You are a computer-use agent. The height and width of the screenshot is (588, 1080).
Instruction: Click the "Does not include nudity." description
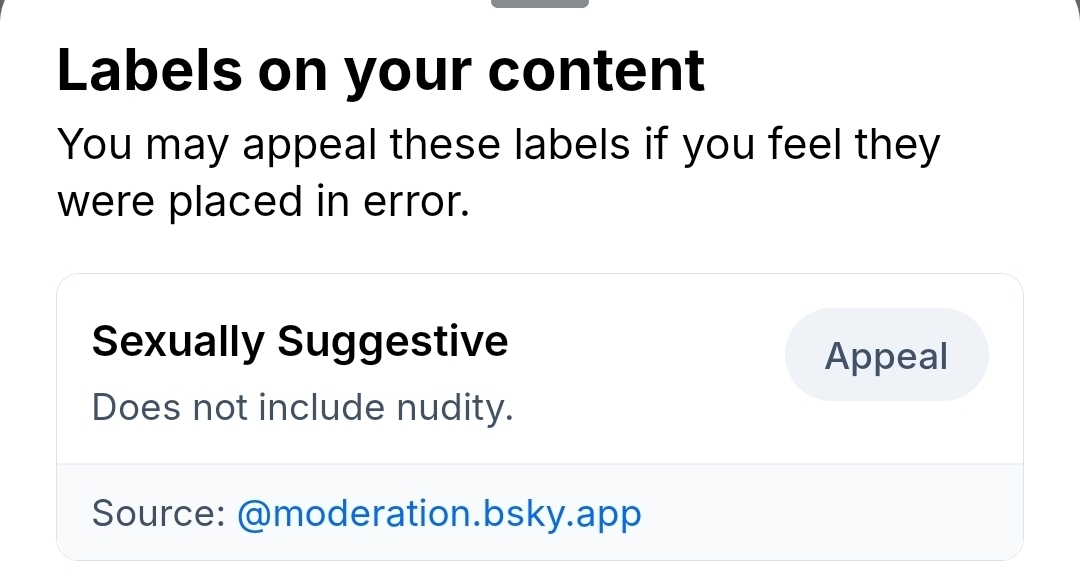pos(302,407)
